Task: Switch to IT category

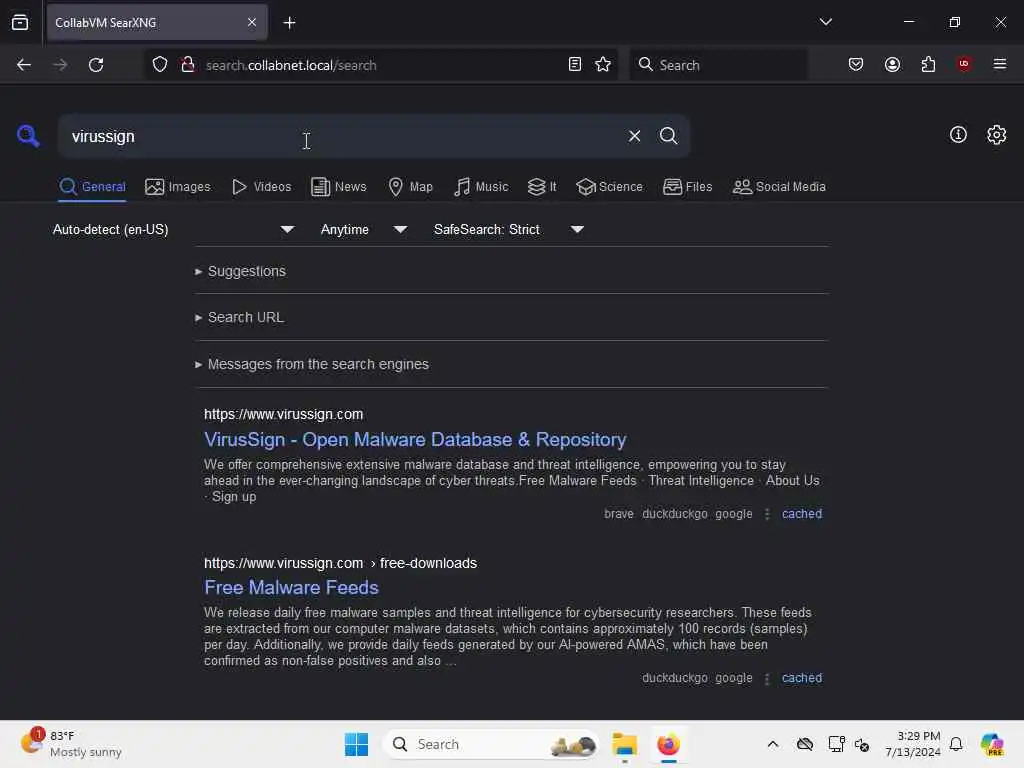Action: click(542, 187)
